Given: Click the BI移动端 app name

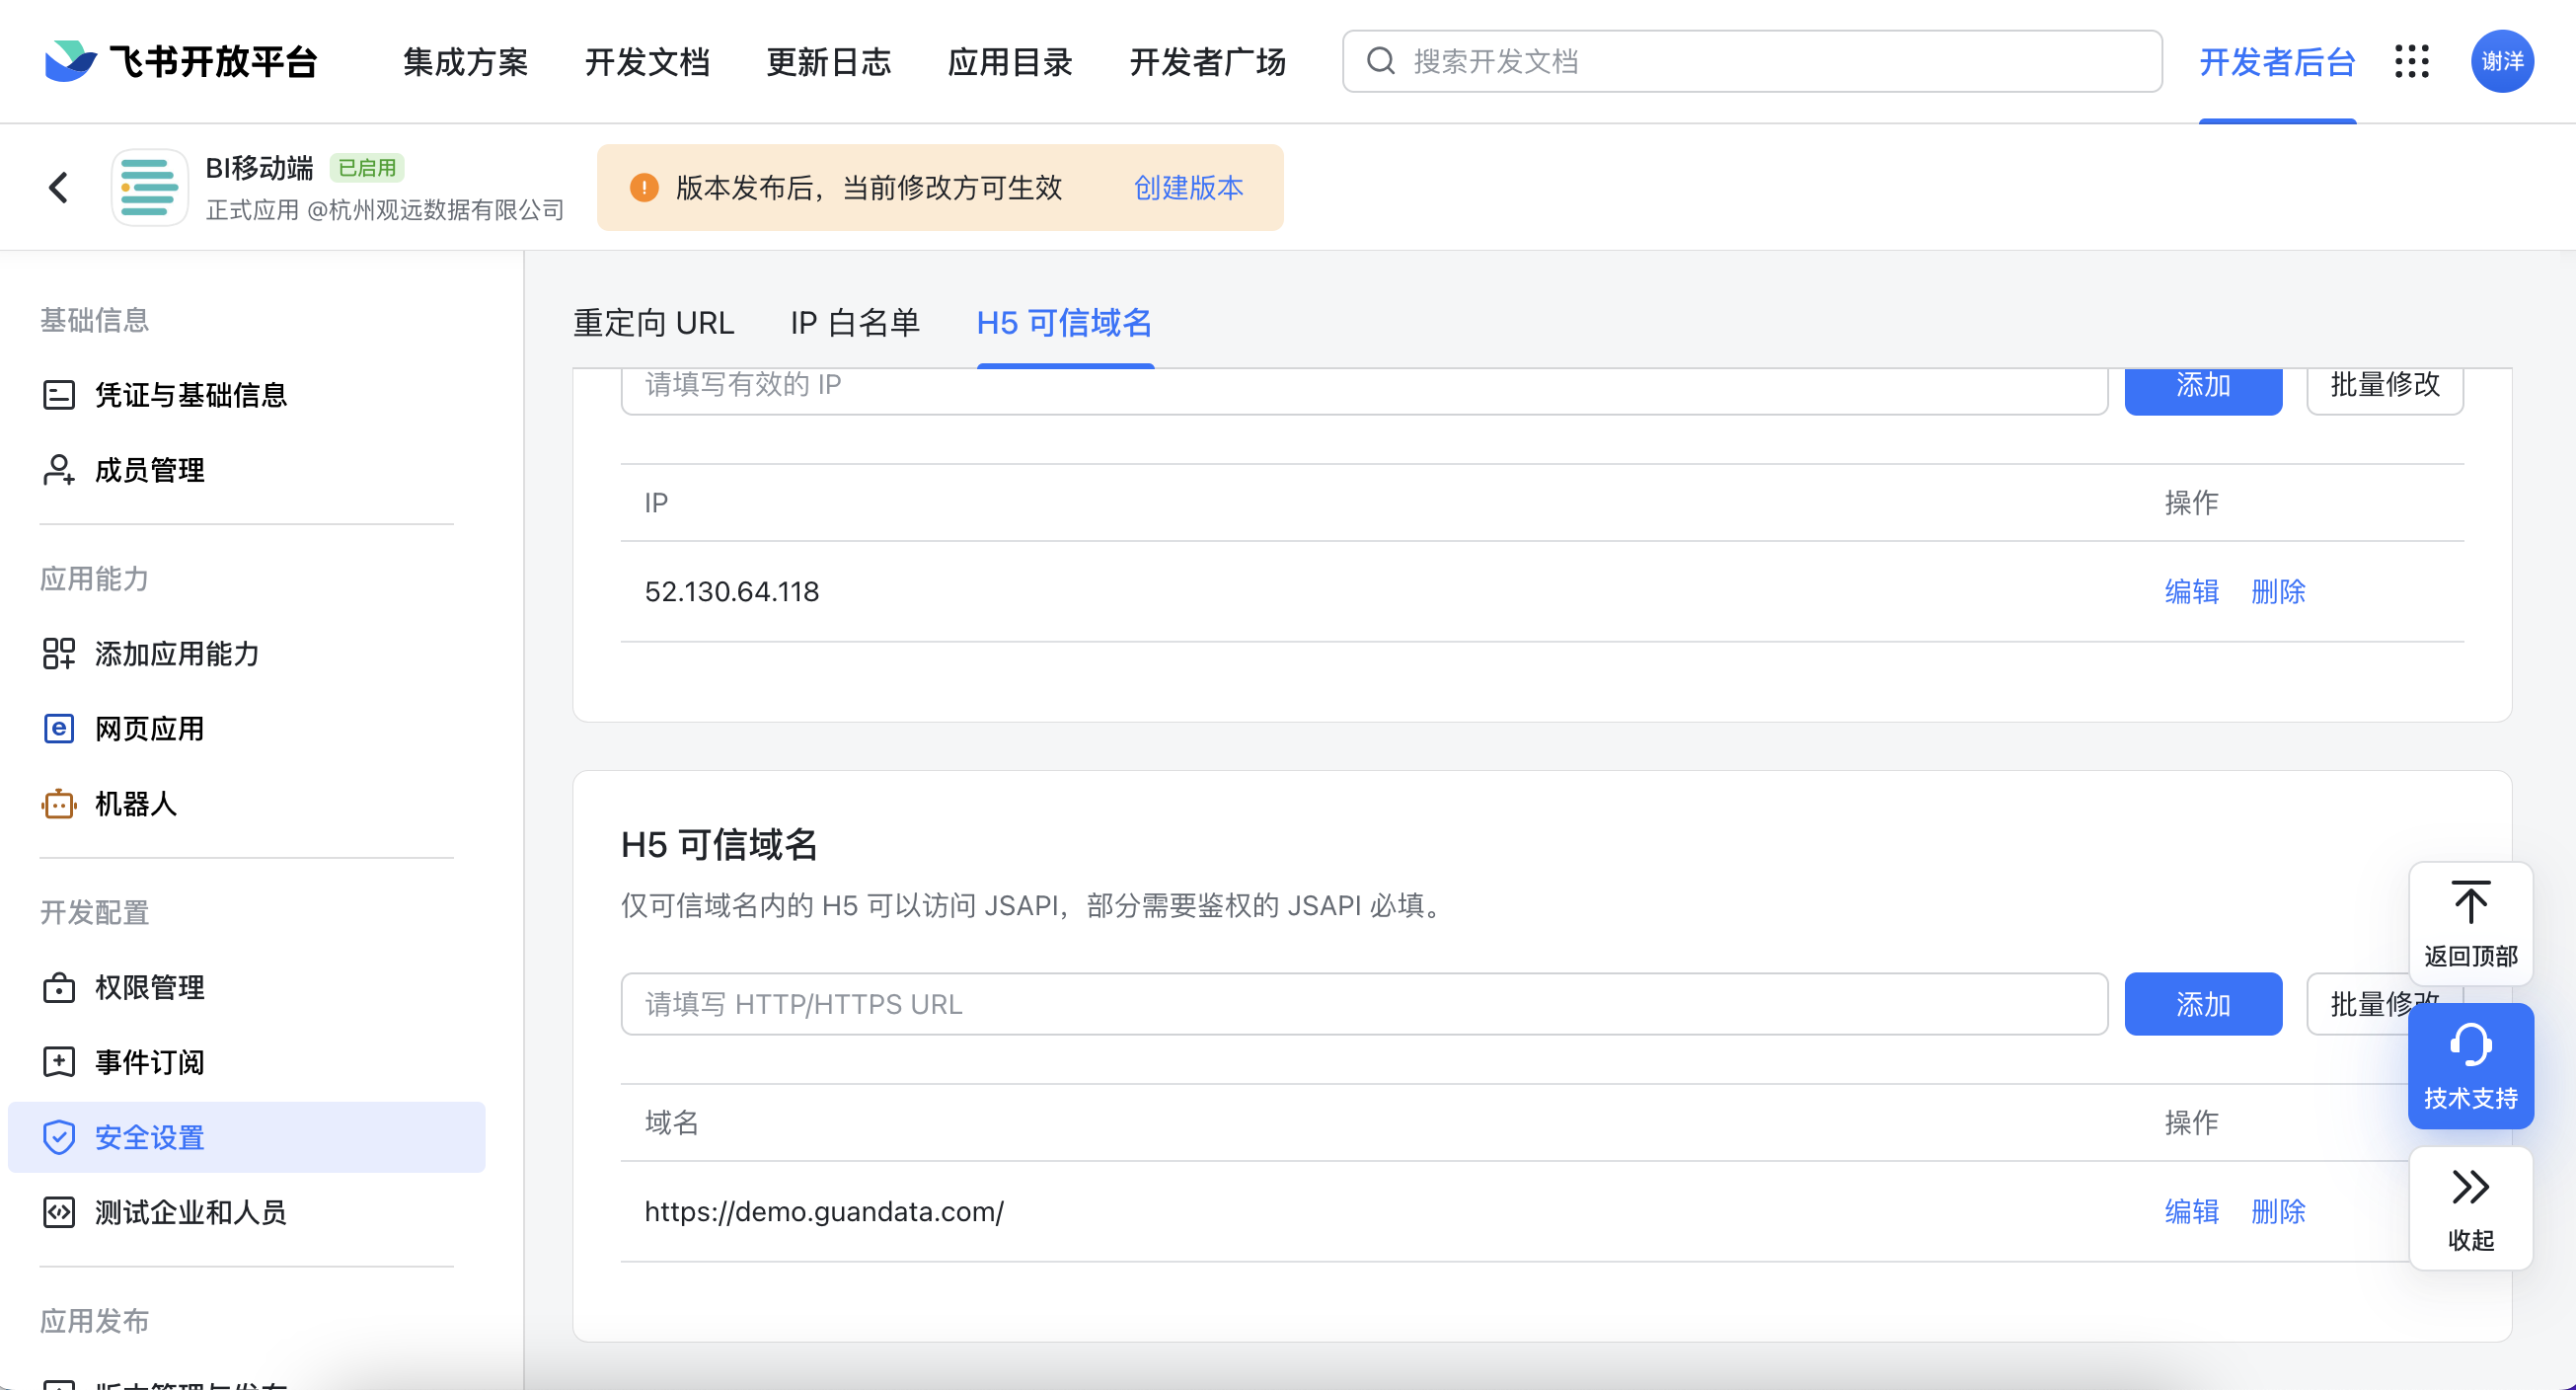Looking at the screenshot, I should click(x=259, y=168).
